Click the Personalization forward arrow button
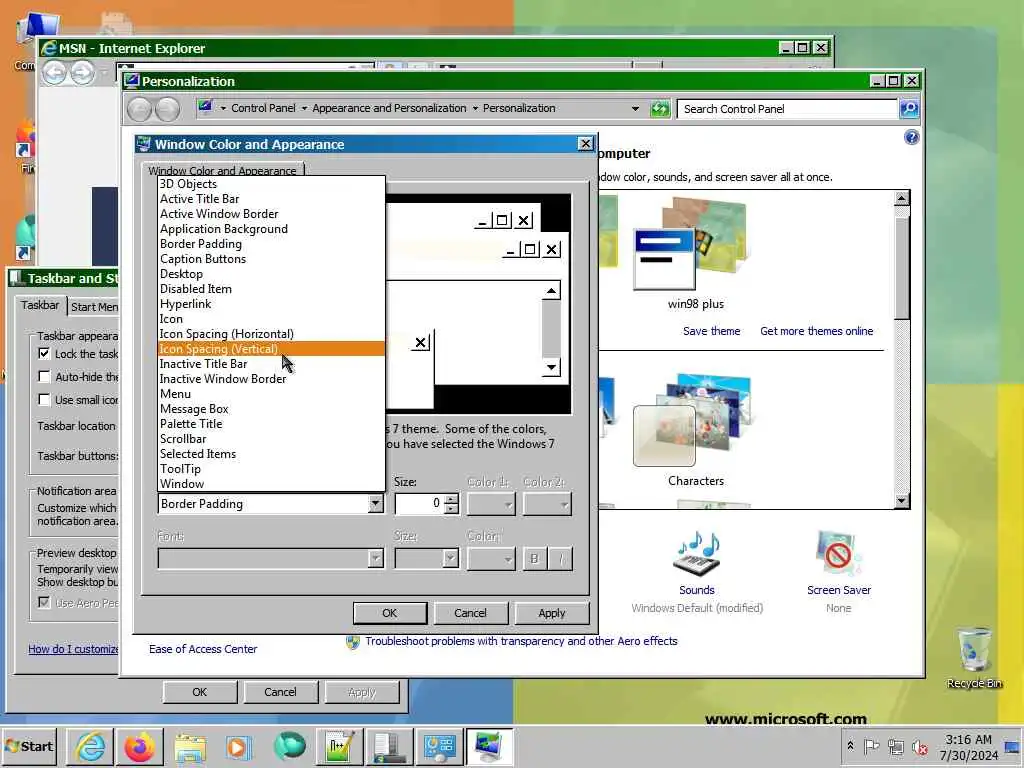1024x768 pixels. [168, 109]
